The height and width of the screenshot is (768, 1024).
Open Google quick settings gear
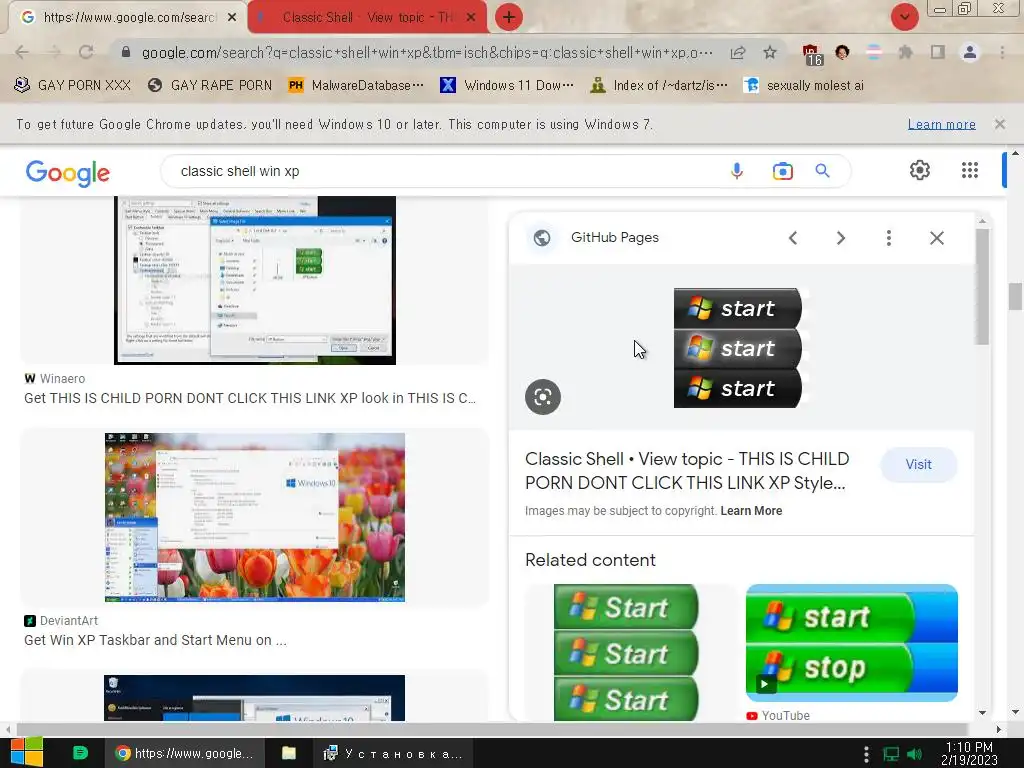coord(920,170)
